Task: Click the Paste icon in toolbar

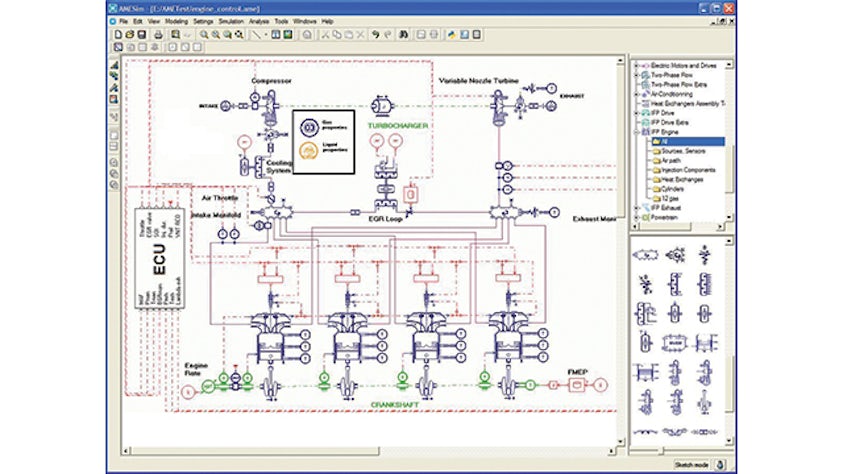Action: (348, 34)
